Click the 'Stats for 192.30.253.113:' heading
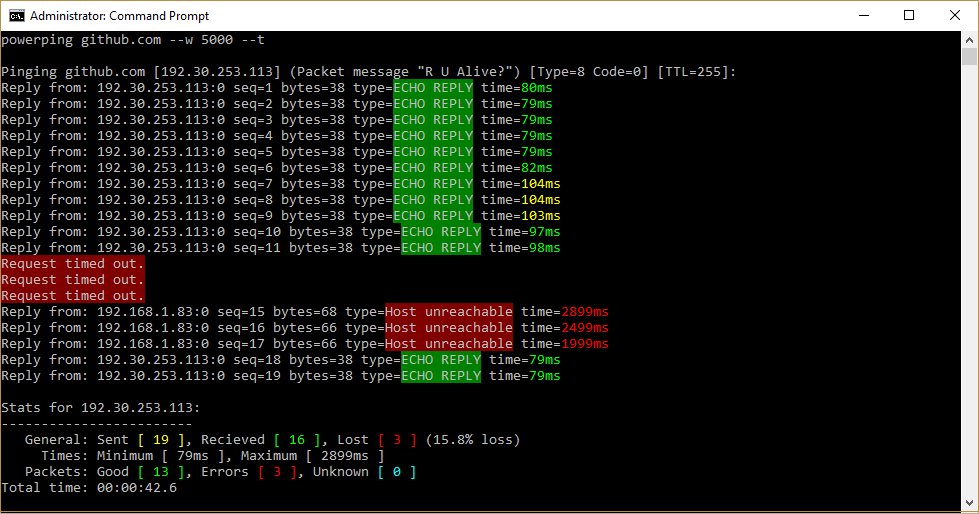 101,408
